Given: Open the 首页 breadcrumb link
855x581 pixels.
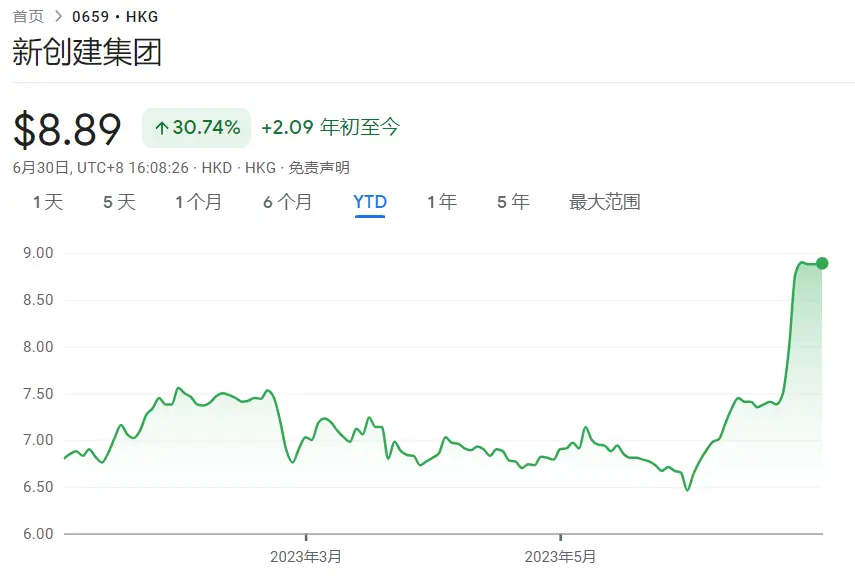Looking at the screenshot, I should pyautogui.click(x=28, y=17).
